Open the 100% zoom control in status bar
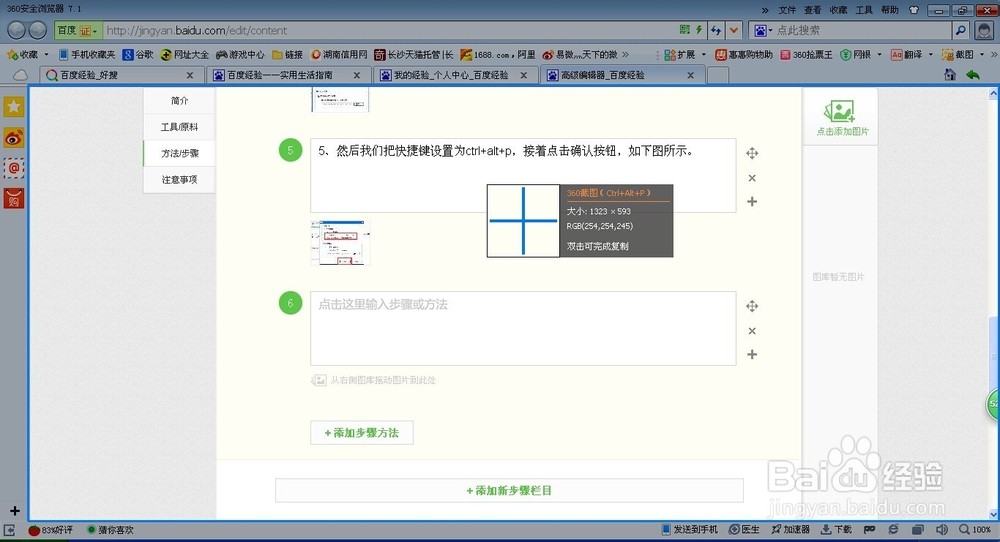The height and width of the screenshot is (542, 1000). [x=975, y=529]
